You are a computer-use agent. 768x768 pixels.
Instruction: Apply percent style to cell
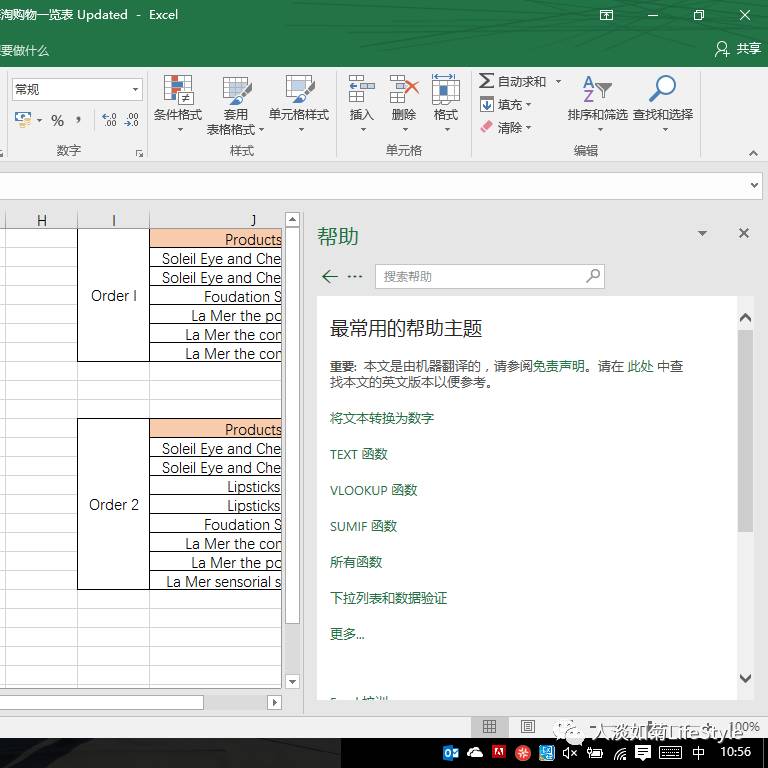57,120
